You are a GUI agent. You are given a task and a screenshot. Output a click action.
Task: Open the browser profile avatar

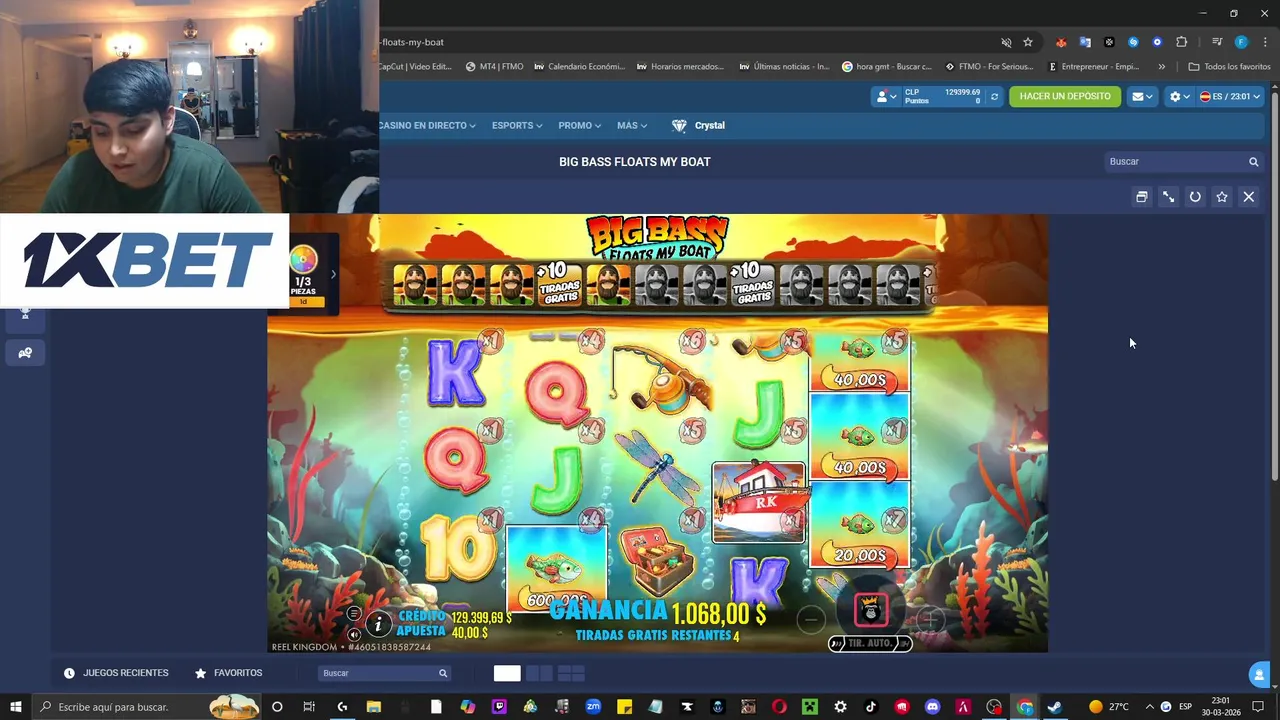click(x=1241, y=42)
